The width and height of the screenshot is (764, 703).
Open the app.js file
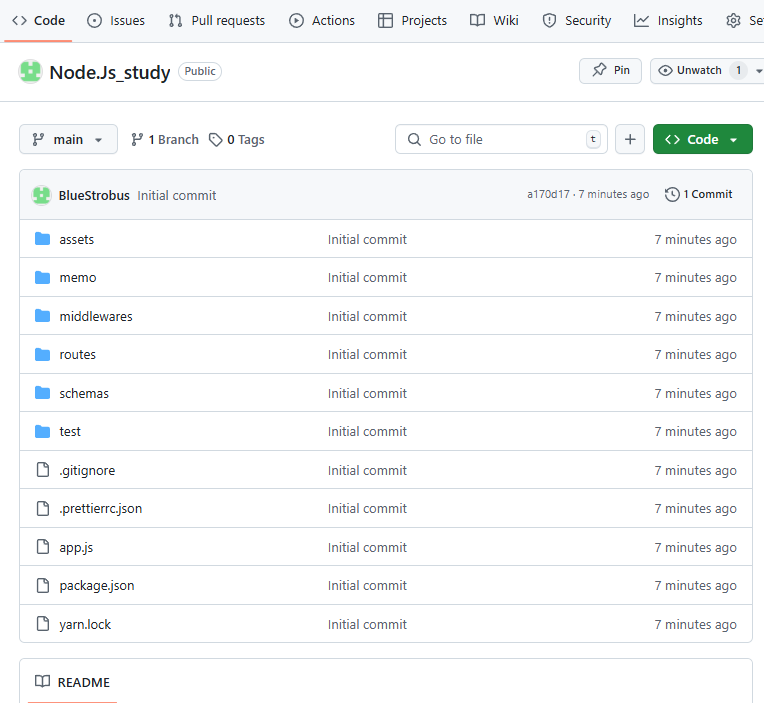76,548
